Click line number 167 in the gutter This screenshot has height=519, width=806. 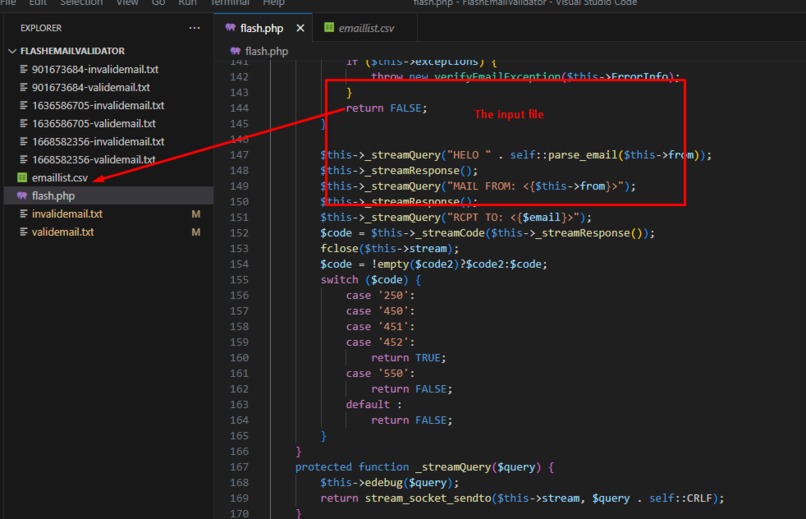[x=239, y=467]
